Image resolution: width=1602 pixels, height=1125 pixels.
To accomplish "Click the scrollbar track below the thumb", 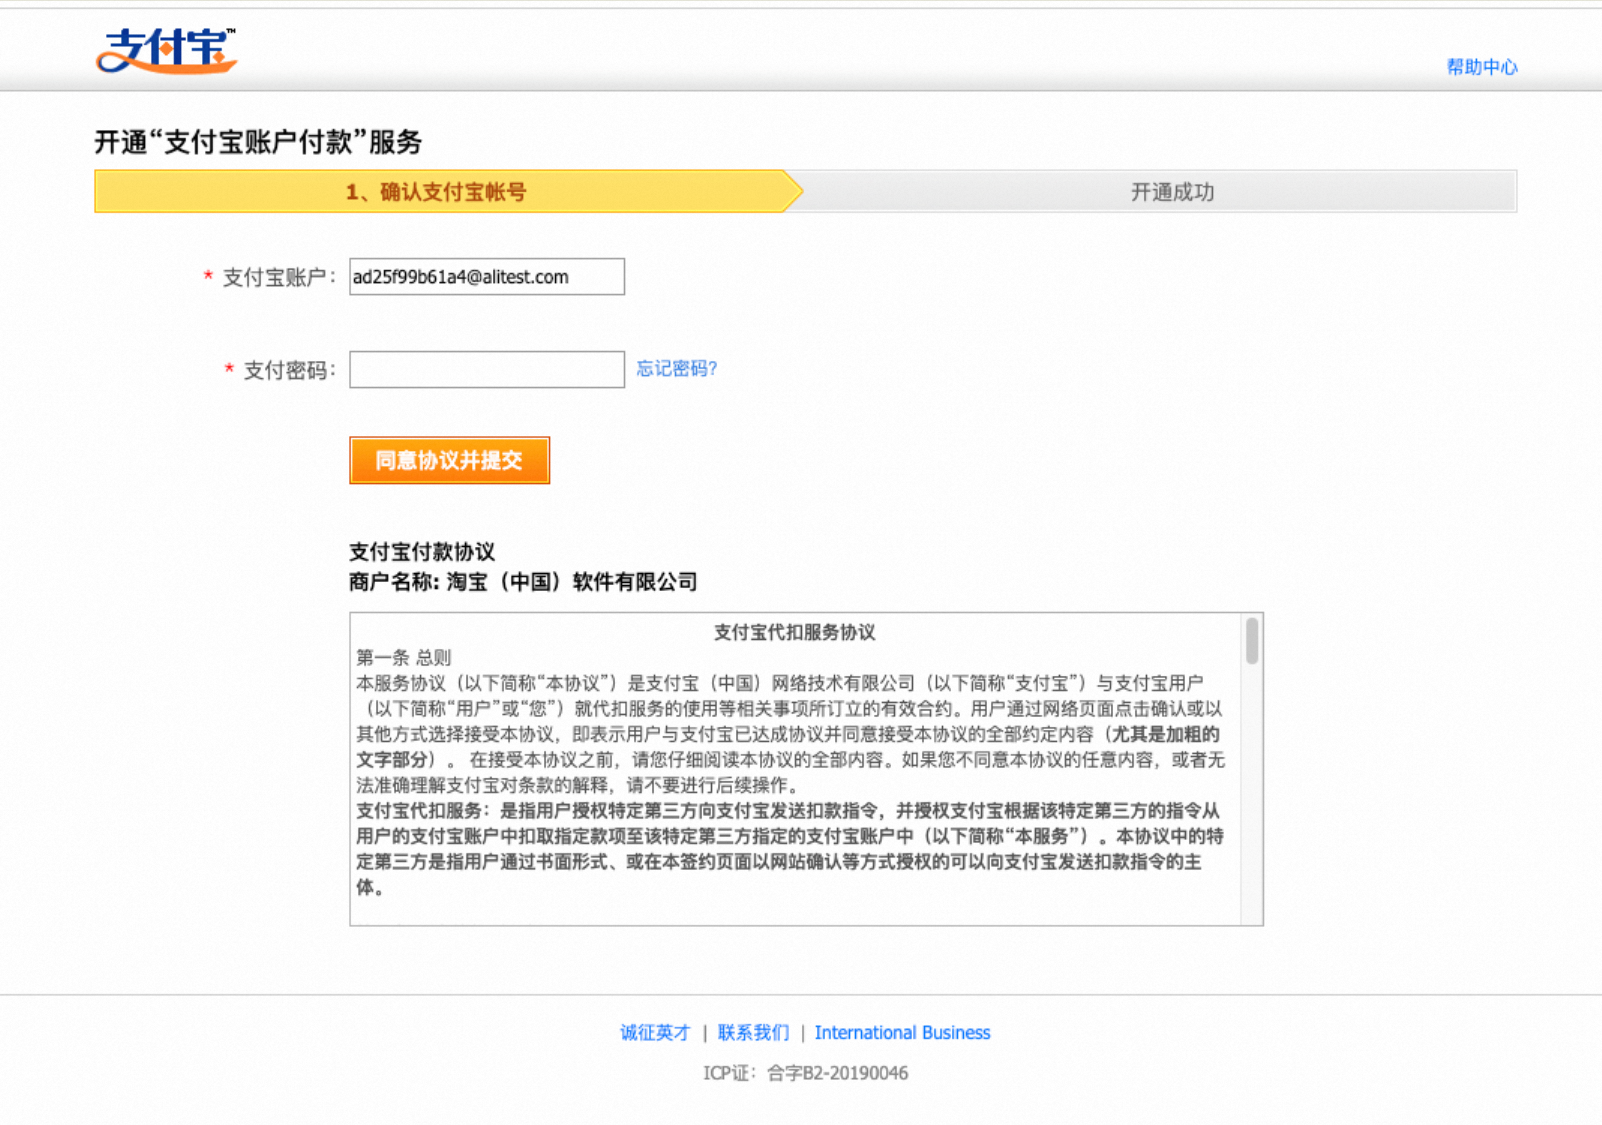I will tap(1251, 800).
